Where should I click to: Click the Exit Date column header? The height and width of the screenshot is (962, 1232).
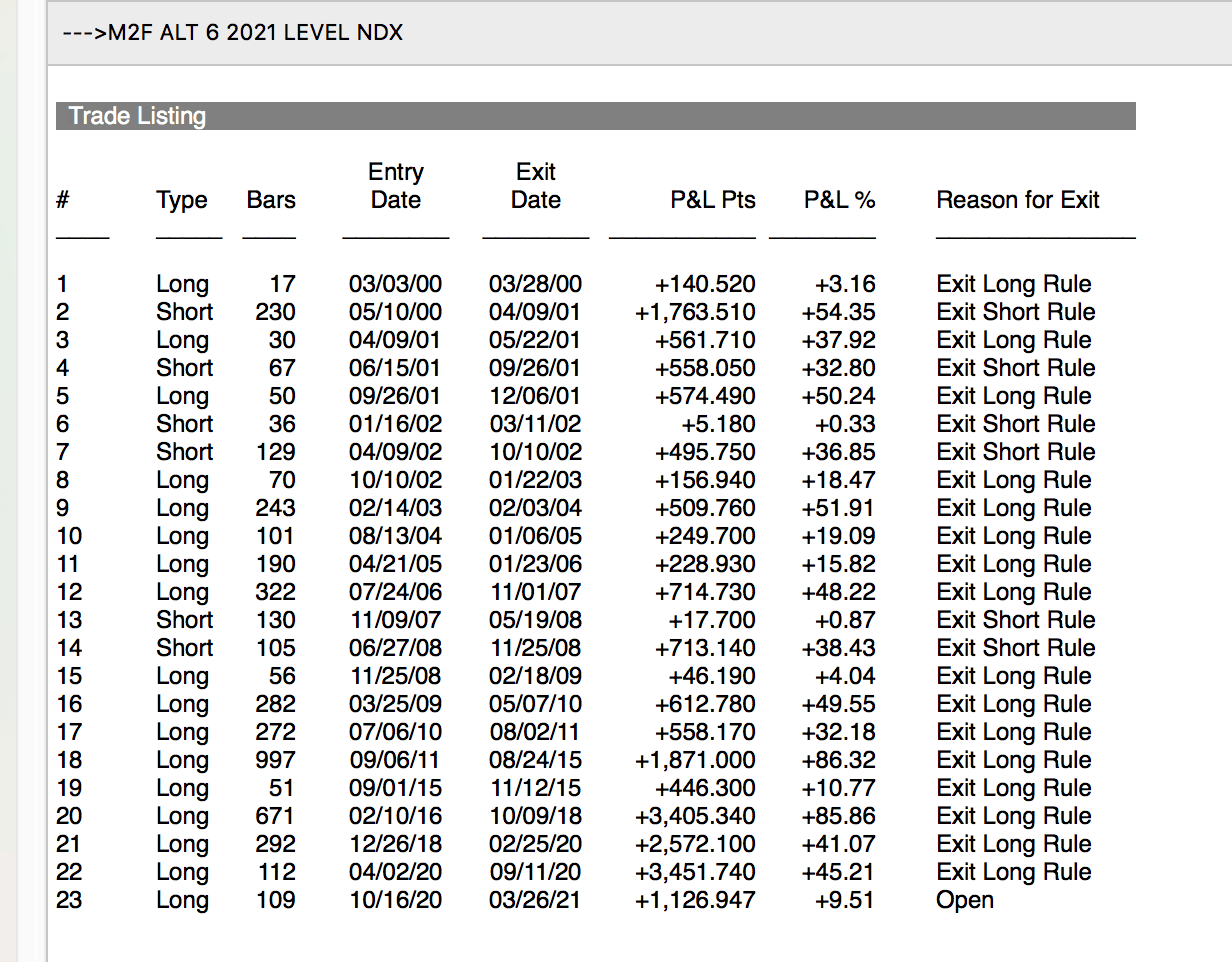coord(535,186)
